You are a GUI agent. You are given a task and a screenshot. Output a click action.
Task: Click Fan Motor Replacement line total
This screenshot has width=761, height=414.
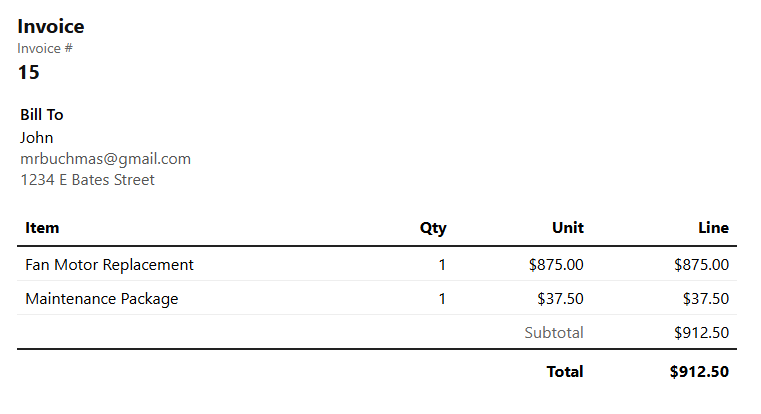pos(701,265)
